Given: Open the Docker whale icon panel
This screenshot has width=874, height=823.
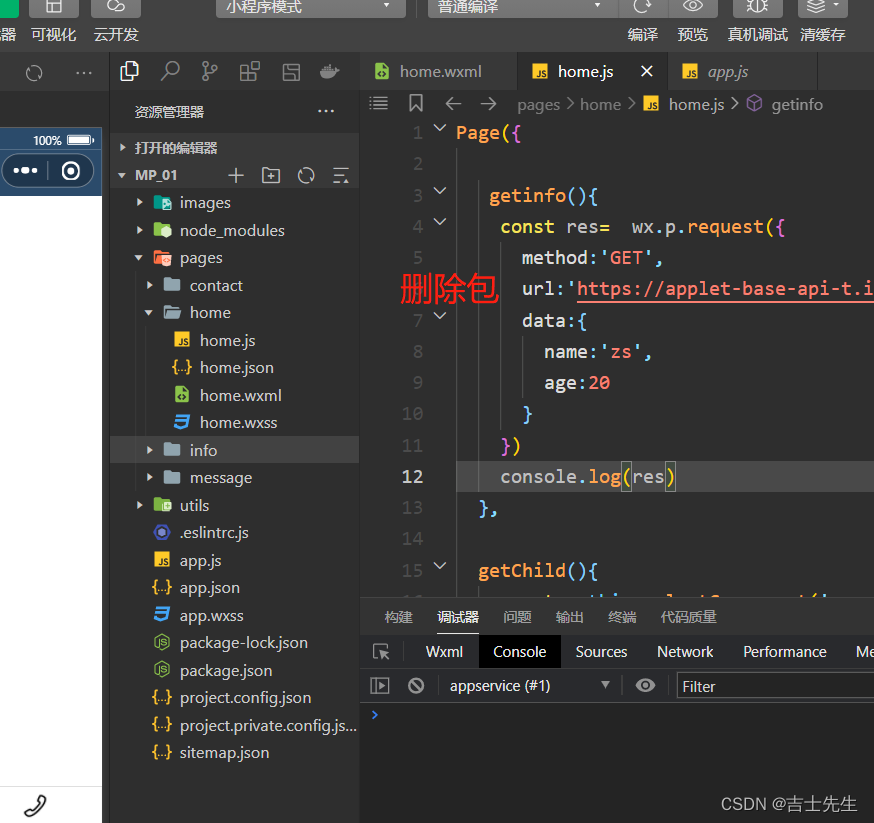Looking at the screenshot, I should point(329,71).
